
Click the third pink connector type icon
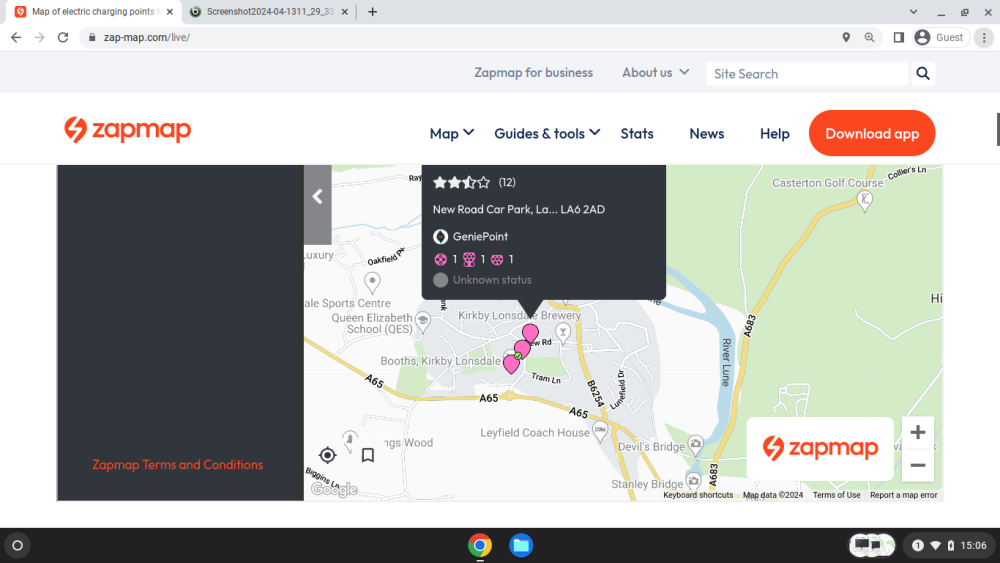coord(497,260)
